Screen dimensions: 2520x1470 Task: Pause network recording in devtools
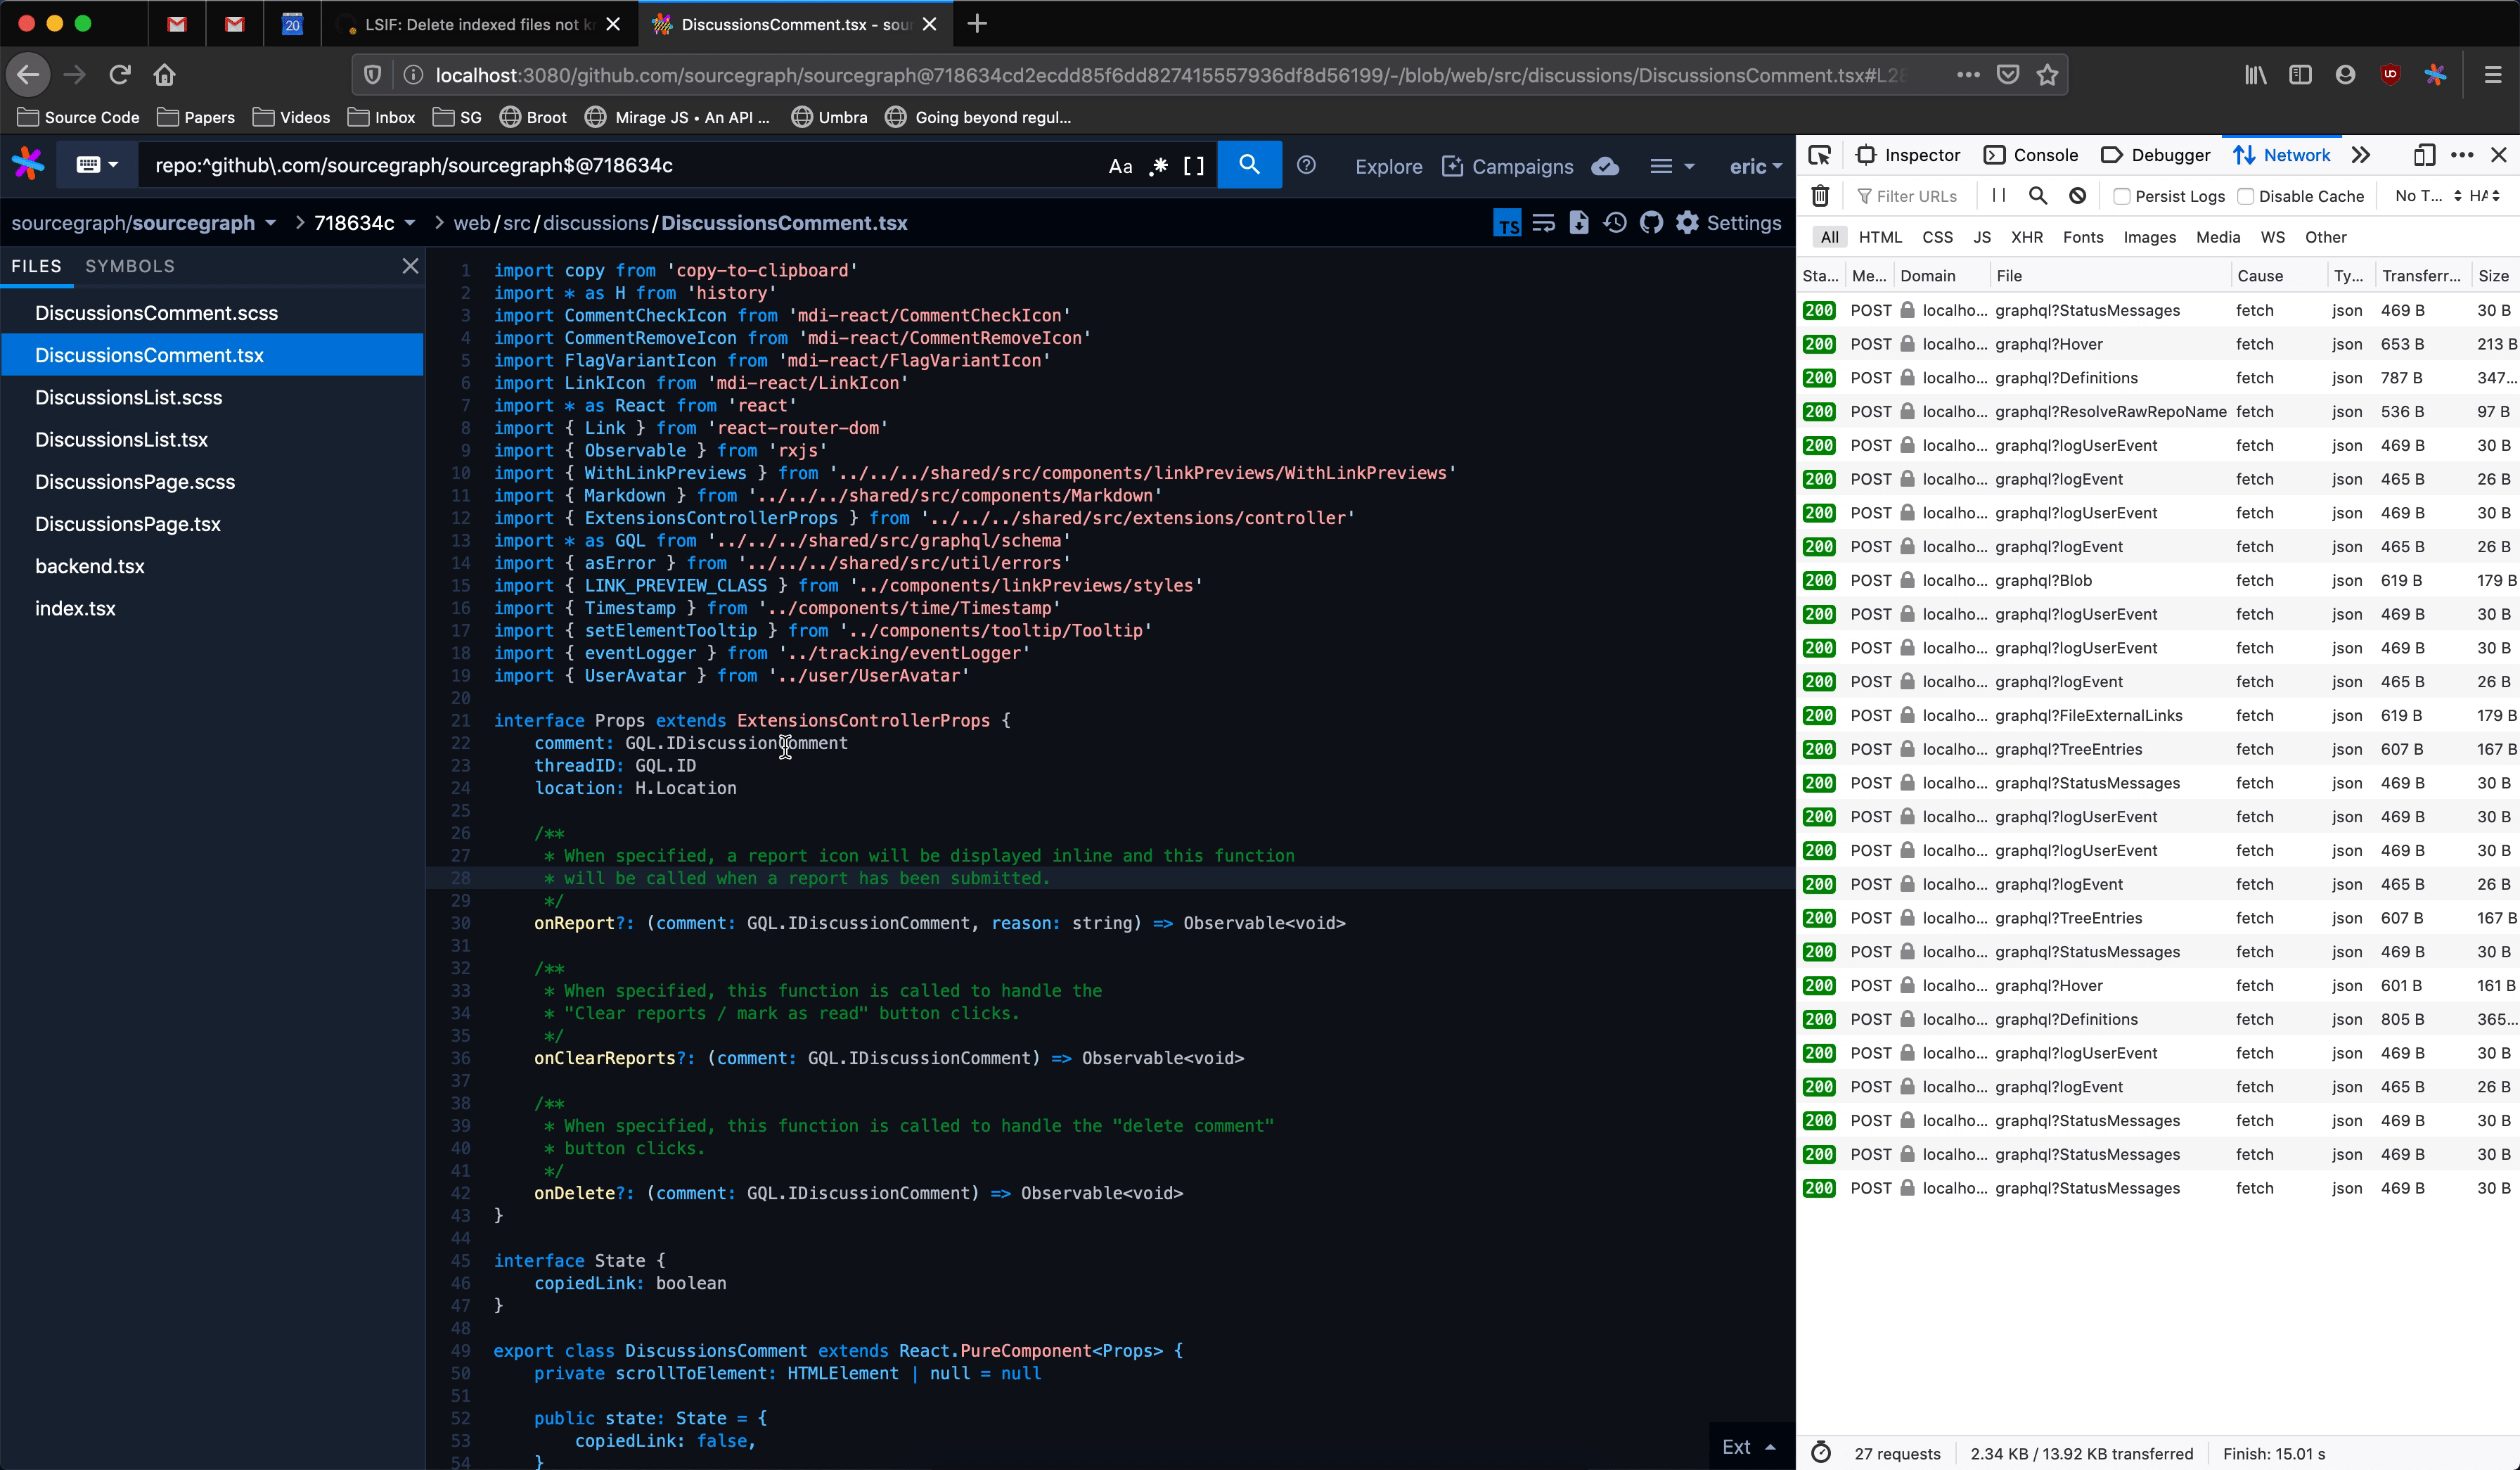[1998, 196]
